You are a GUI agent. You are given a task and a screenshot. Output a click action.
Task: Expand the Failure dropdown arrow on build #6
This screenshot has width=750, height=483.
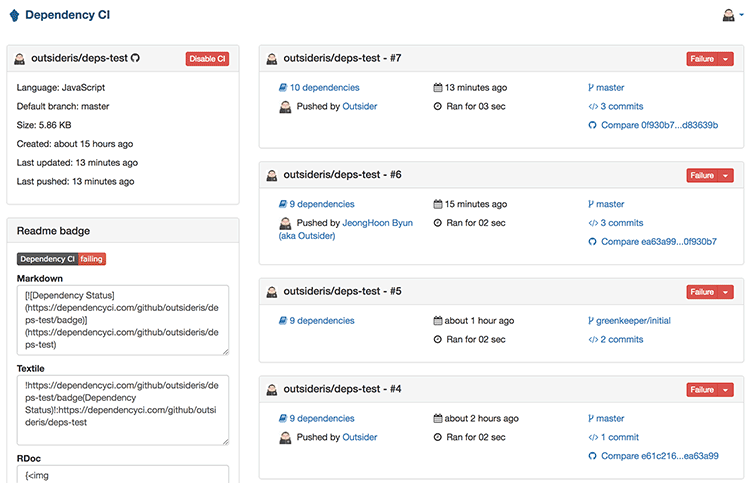point(726,175)
